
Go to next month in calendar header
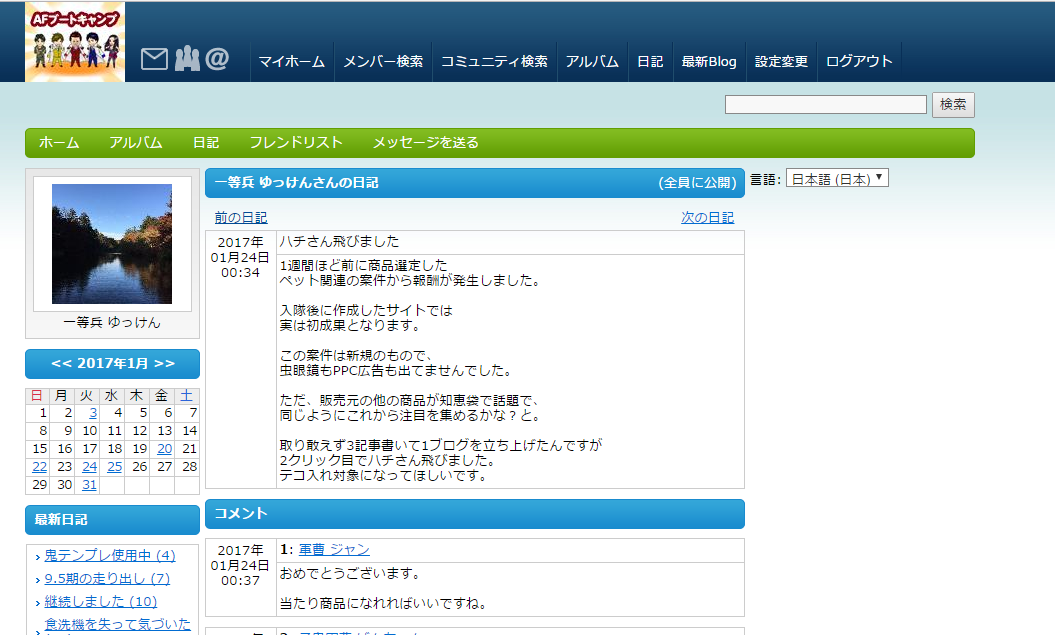point(165,363)
